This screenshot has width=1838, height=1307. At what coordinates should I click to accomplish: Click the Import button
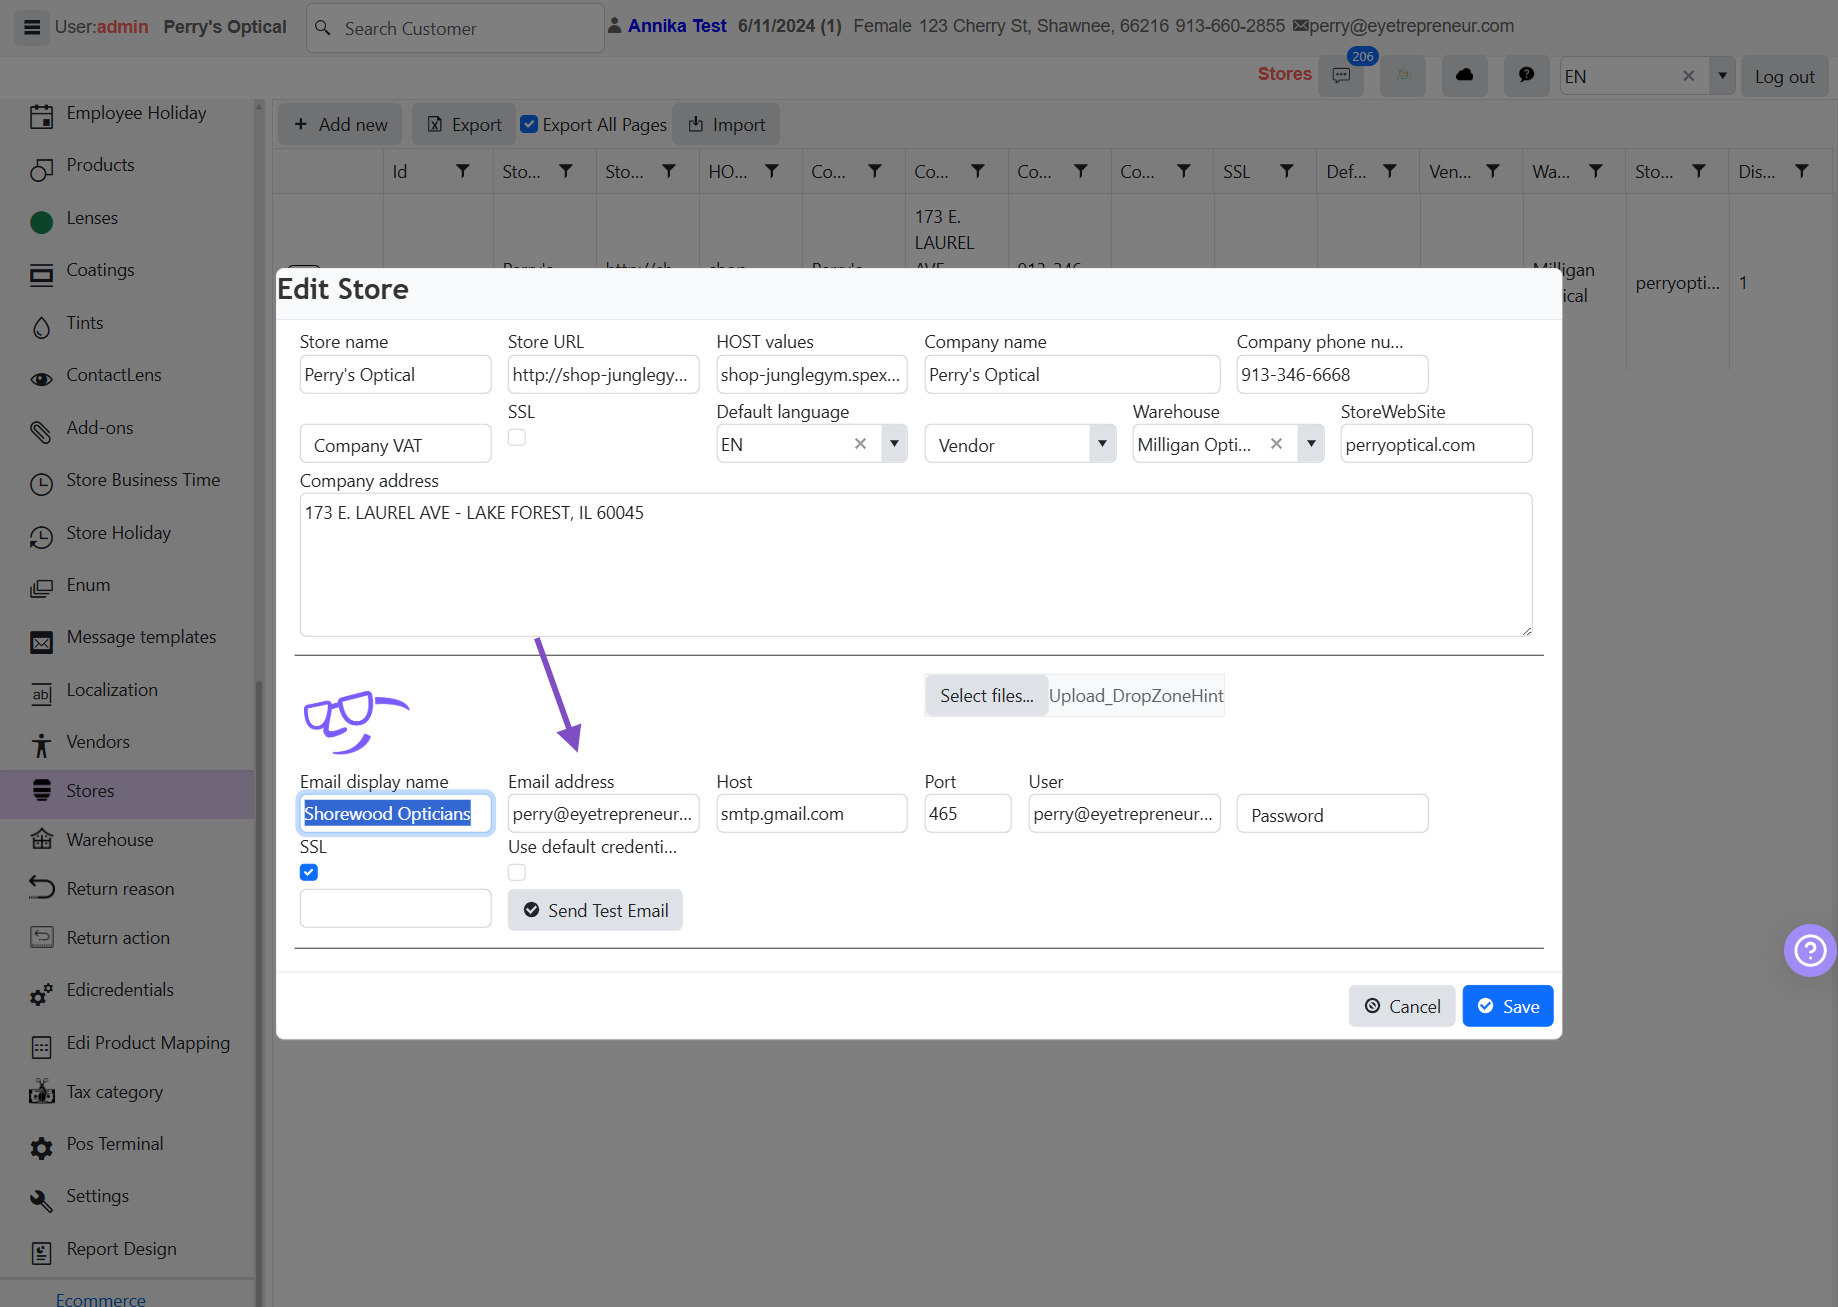click(726, 124)
